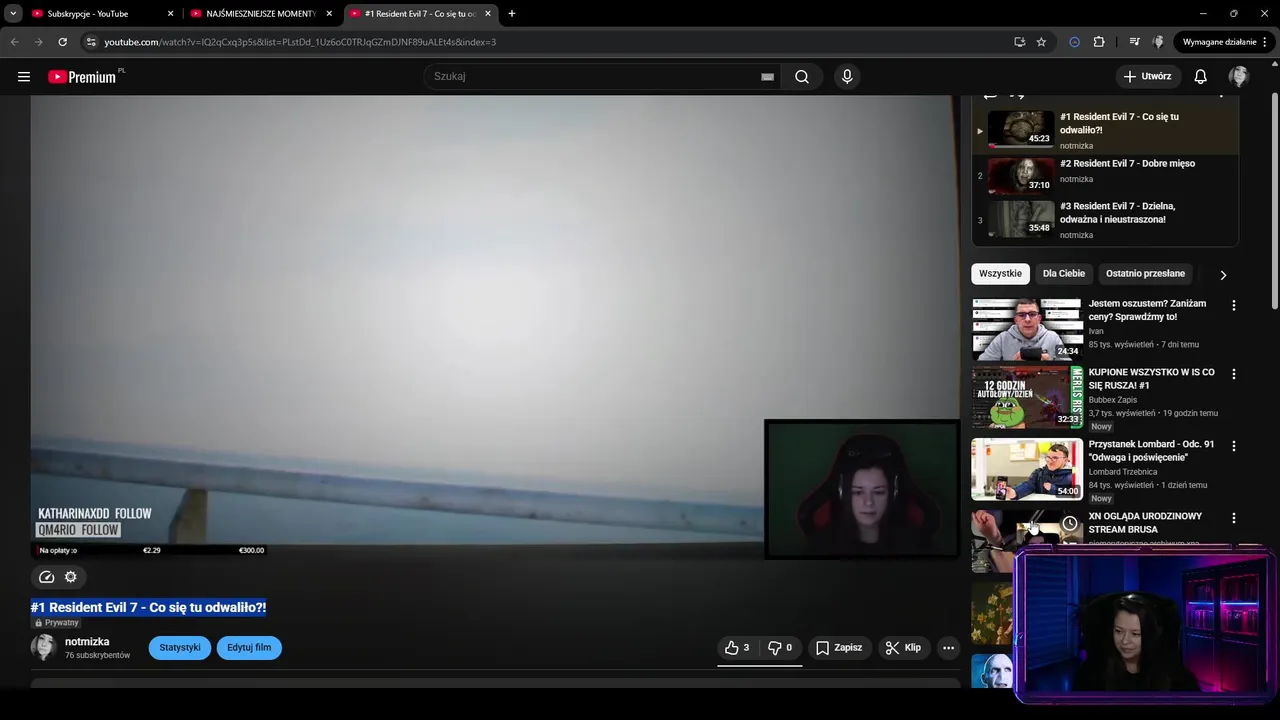The height and width of the screenshot is (720, 1280).
Task: Select the Dla Ciebie filter chip
Action: pyautogui.click(x=1064, y=274)
